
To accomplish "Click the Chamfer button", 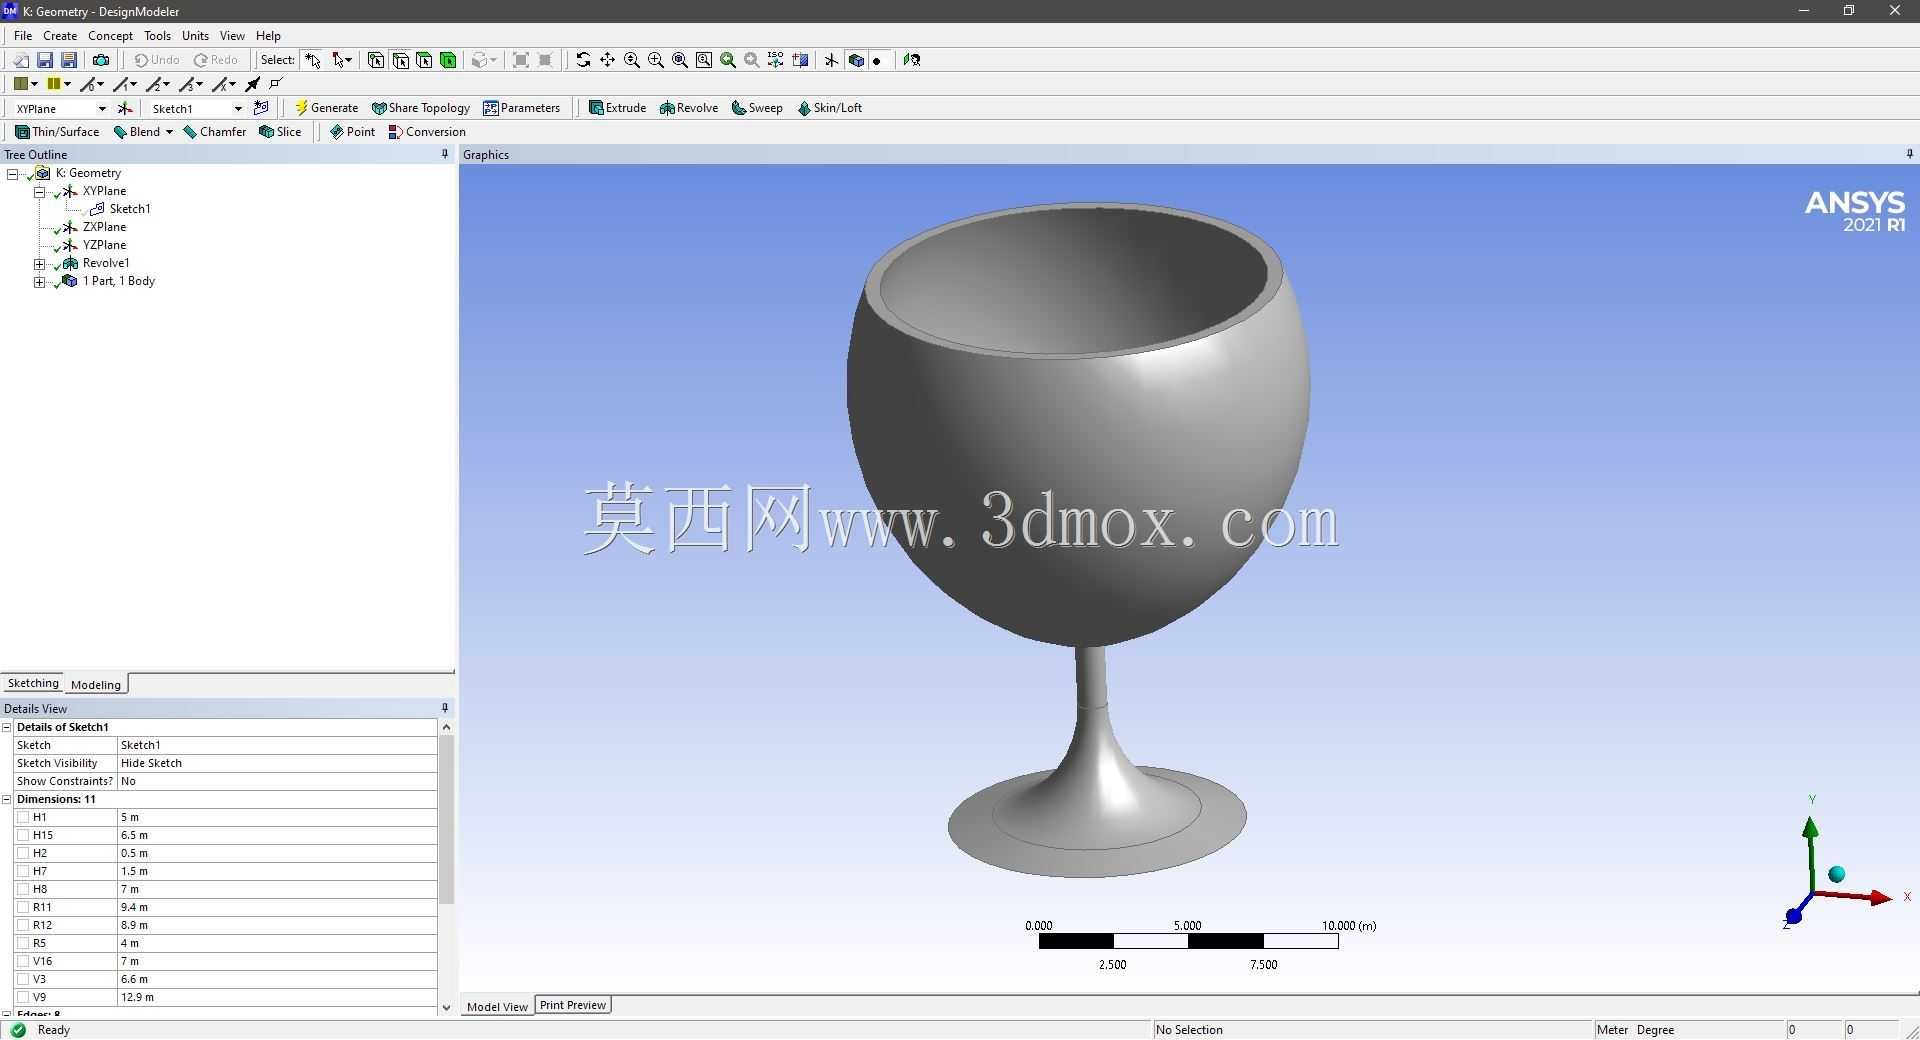I will coord(214,132).
